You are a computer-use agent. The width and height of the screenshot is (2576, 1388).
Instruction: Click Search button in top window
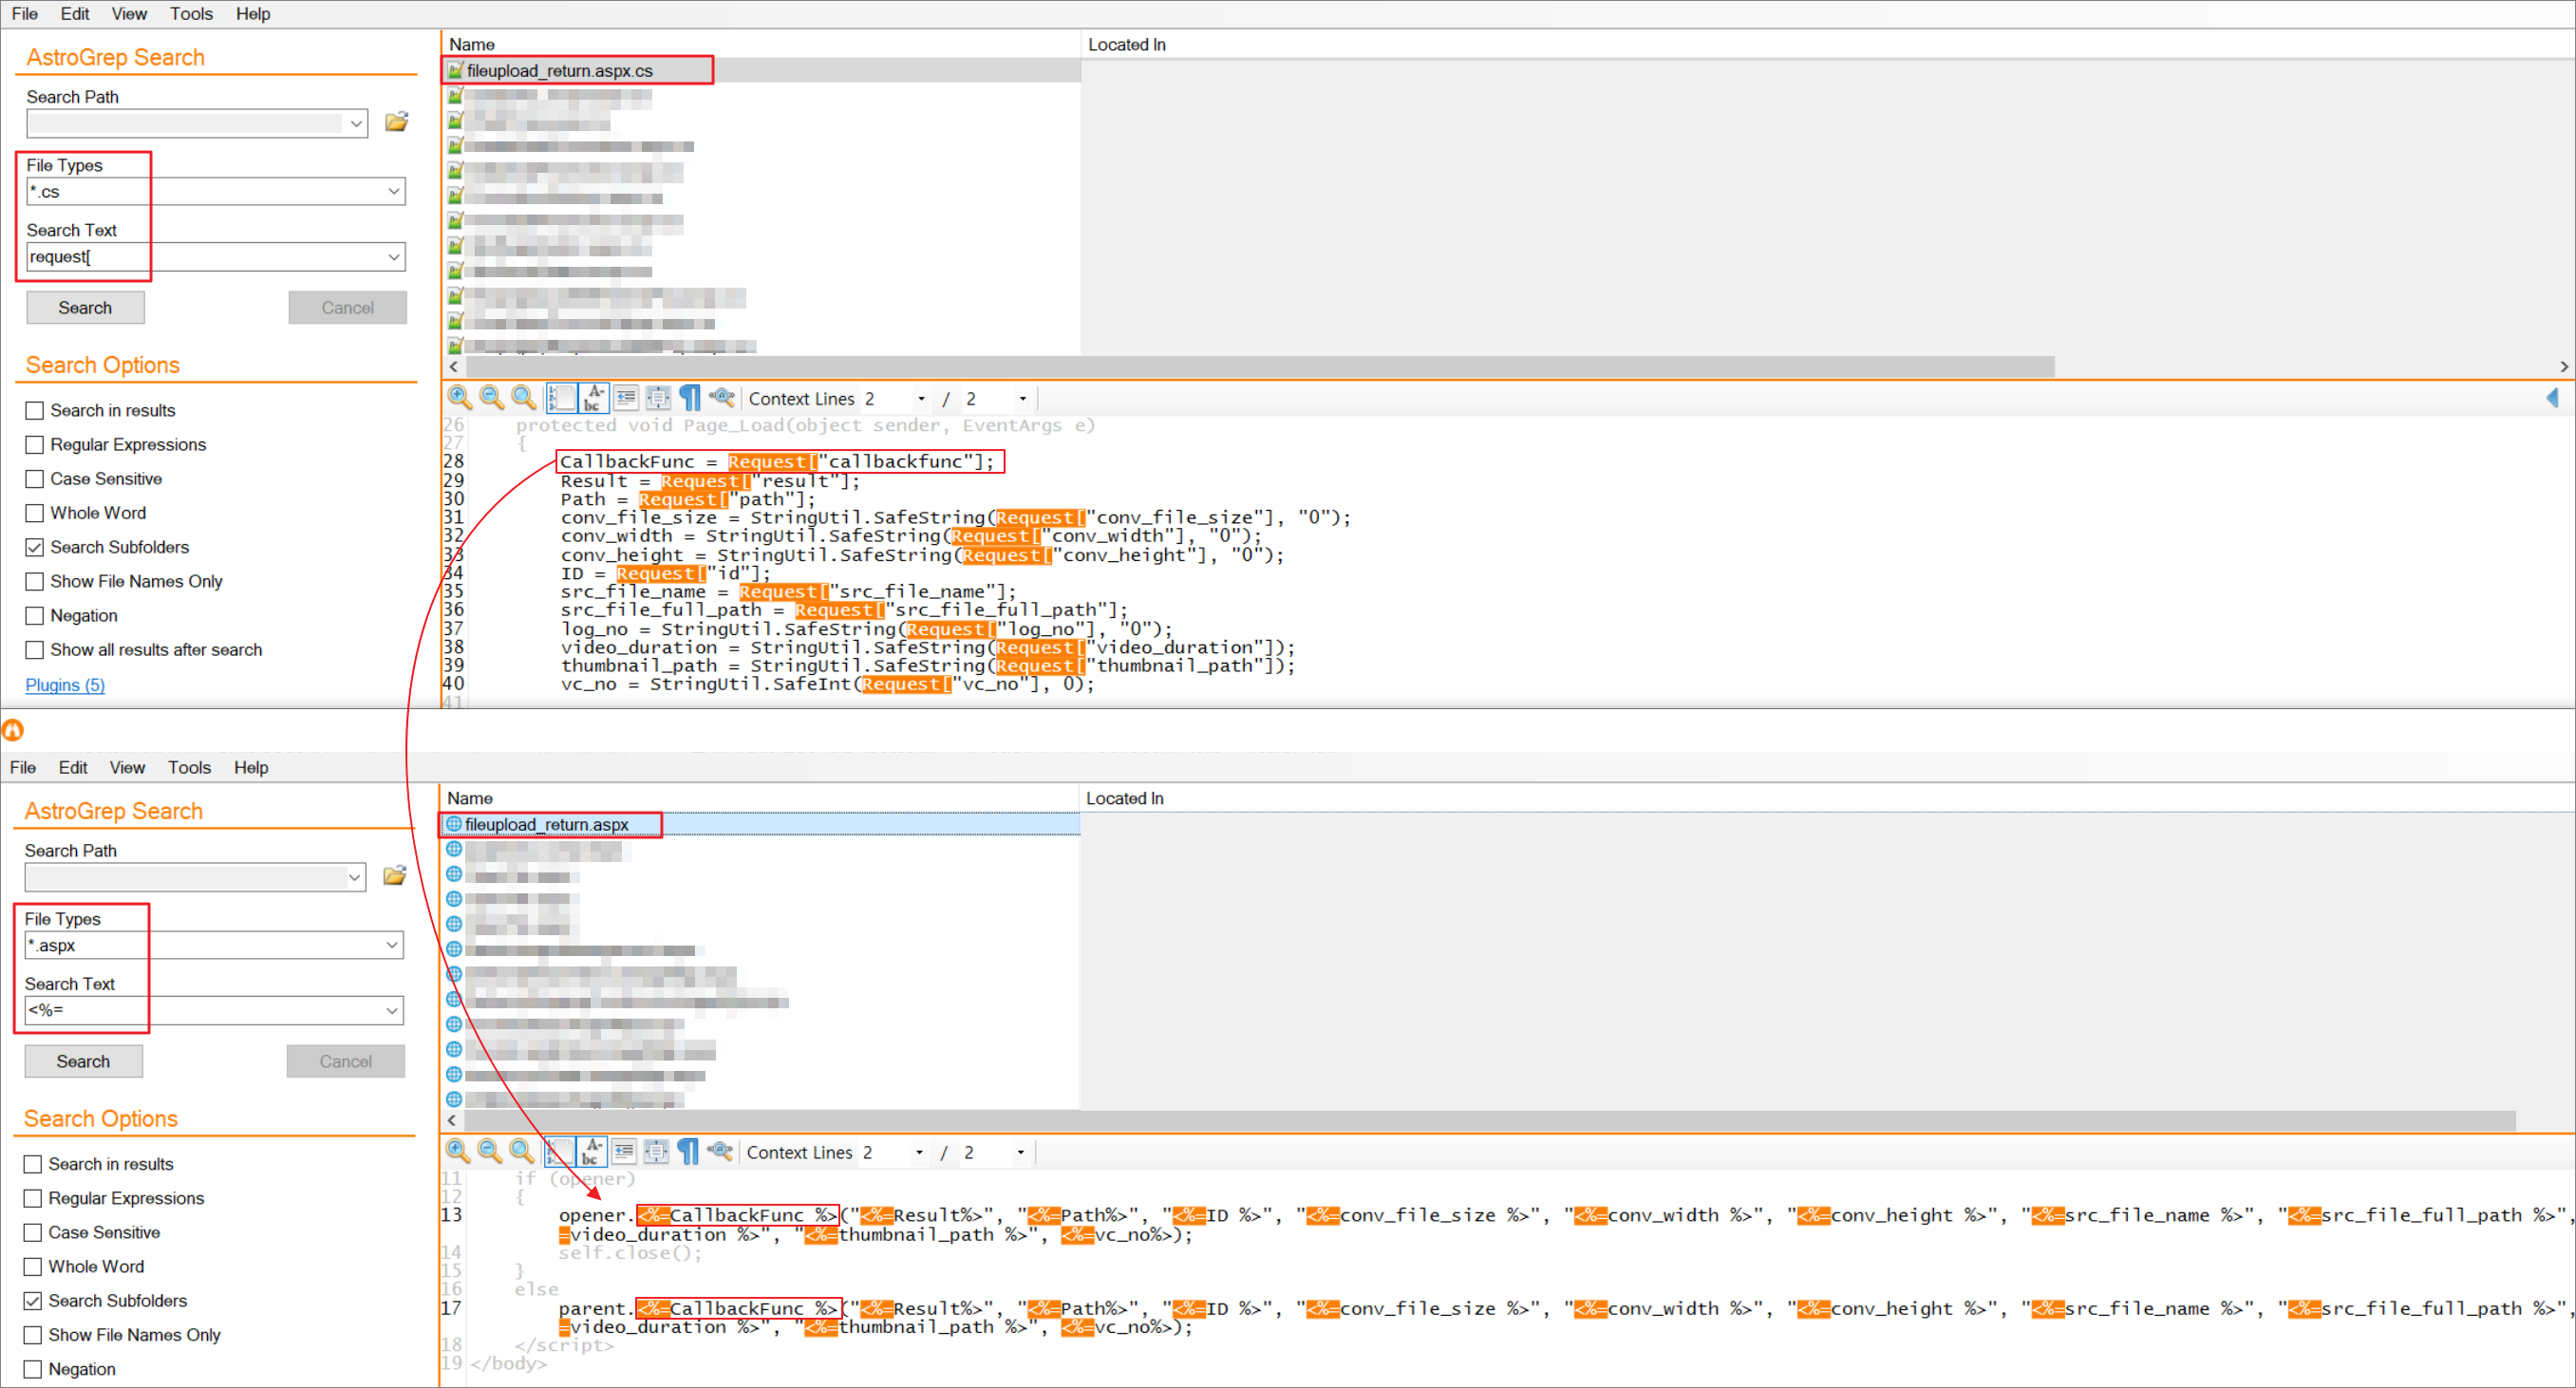coord(85,307)
